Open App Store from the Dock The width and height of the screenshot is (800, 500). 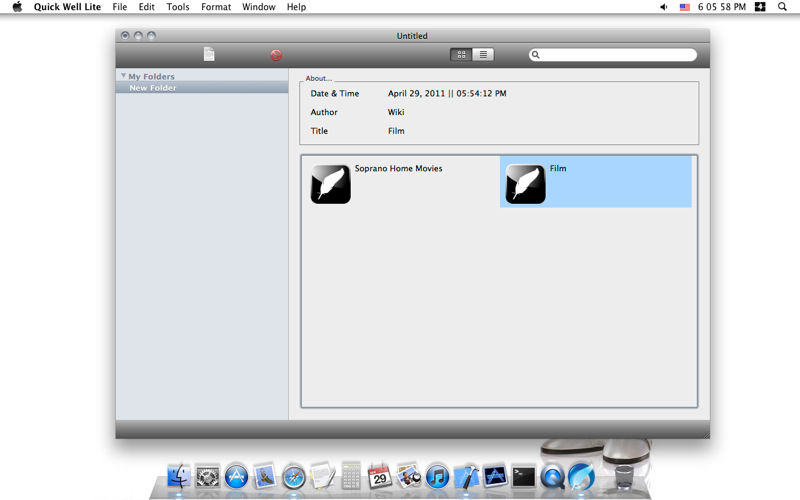click(236, 477)
